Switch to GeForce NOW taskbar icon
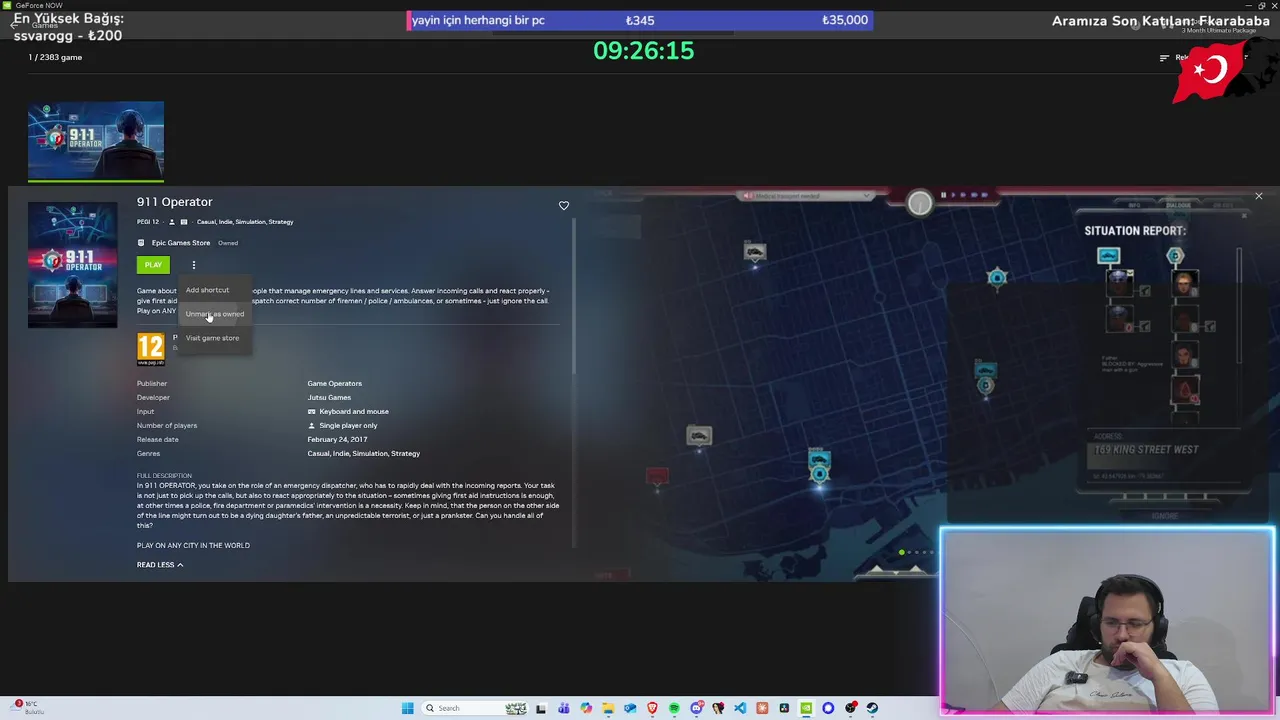Image resolution: width=1280 pixels, height=720 pixels. (806, 708)
